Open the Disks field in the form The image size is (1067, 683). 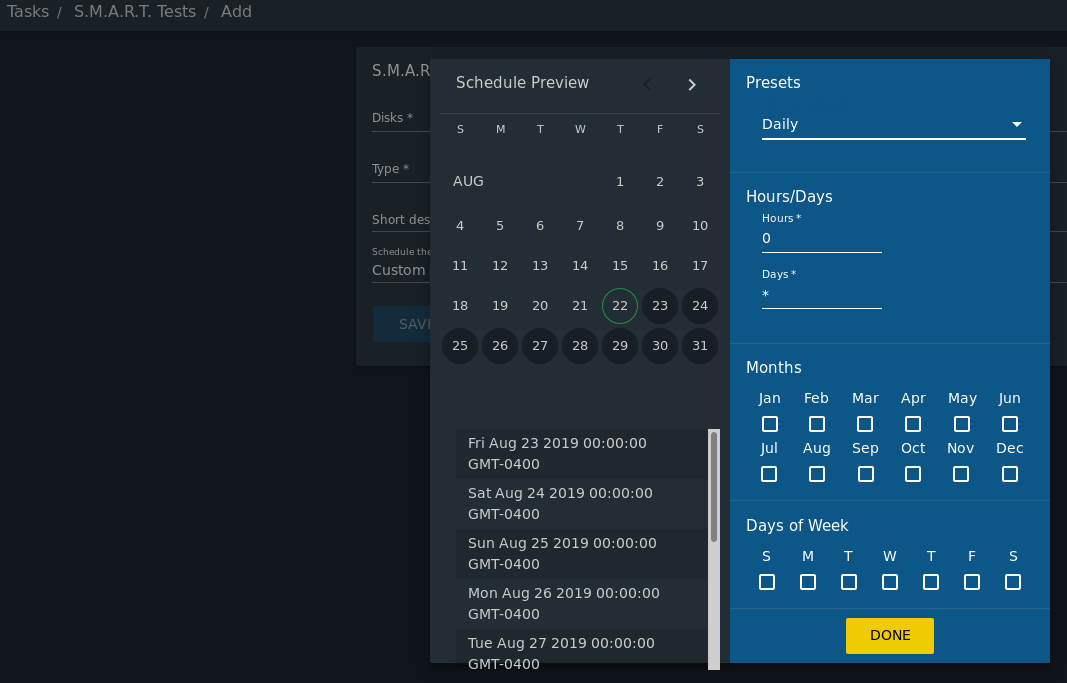401,118
